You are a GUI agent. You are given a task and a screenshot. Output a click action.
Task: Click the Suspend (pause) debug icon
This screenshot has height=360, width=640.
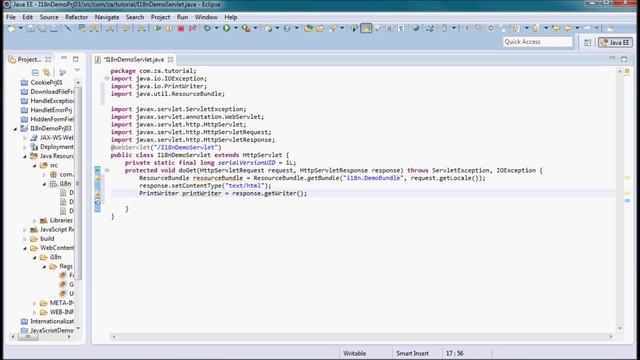coord(169,28)
